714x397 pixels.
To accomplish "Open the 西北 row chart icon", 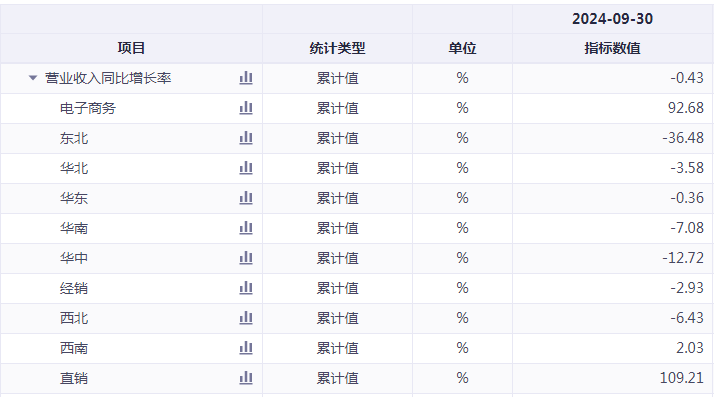I will pyautogui.click(x=246, y=318).
